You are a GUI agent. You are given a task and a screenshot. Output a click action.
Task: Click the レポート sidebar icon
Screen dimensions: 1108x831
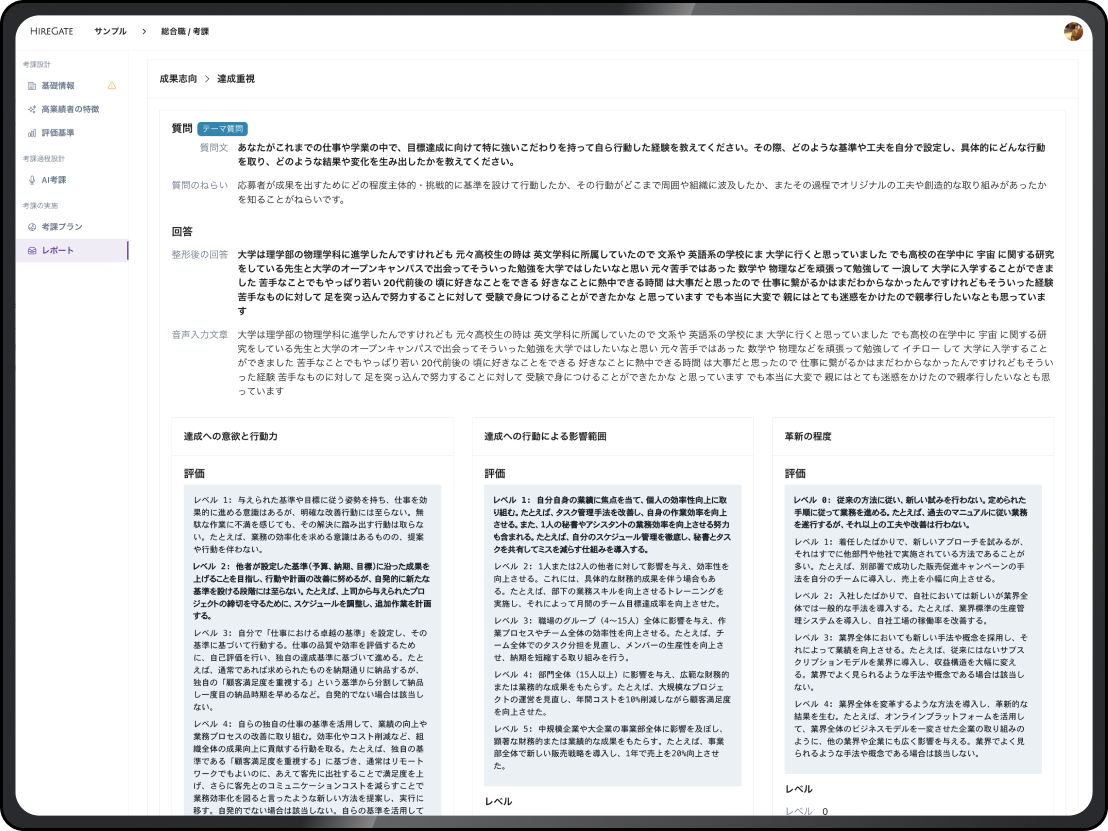pos(32,250)
